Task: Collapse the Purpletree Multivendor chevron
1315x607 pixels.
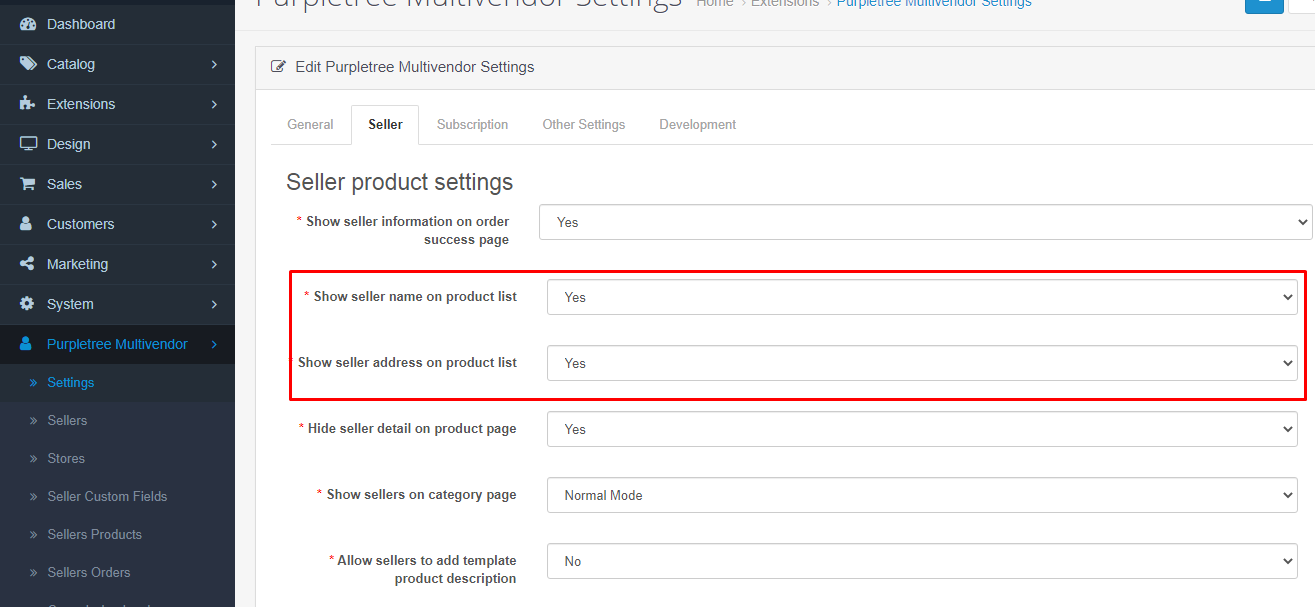Action: pos(214,344)
